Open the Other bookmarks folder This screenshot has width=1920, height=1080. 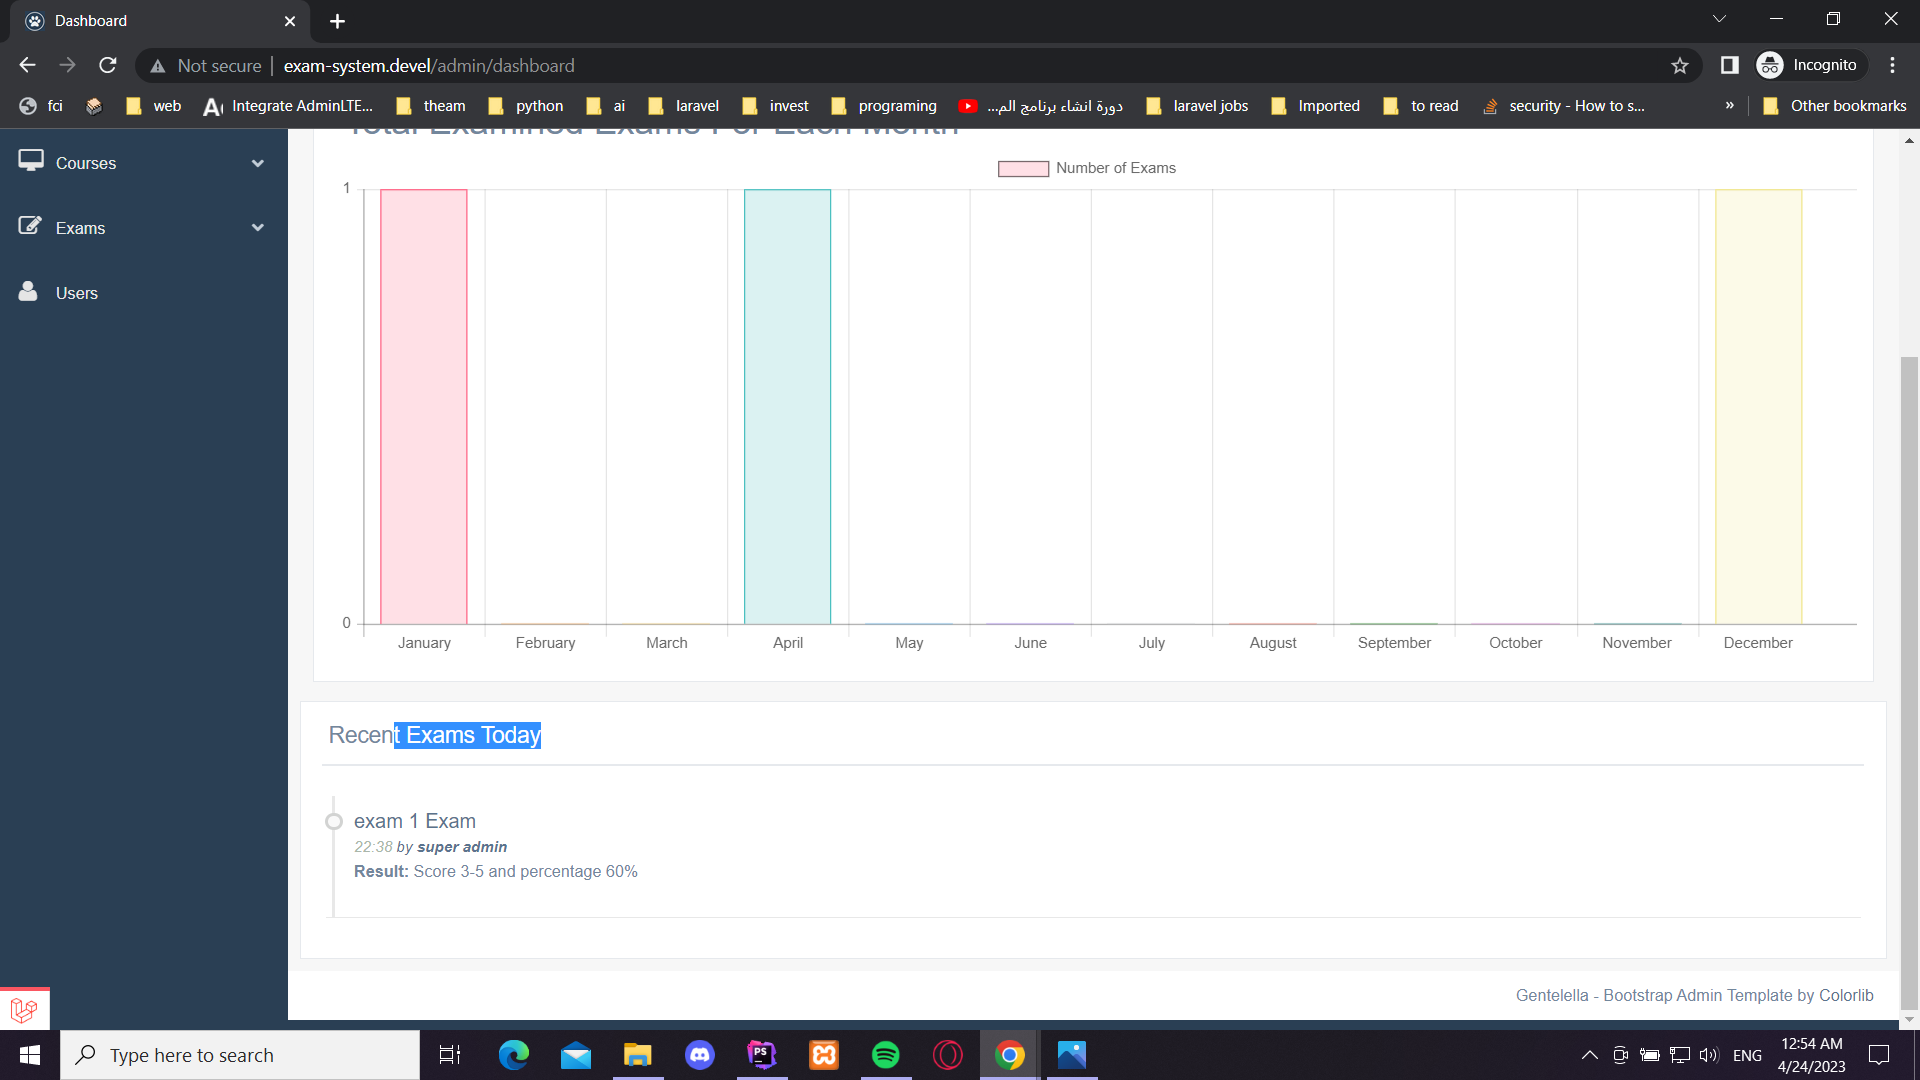coord(1835,106)
